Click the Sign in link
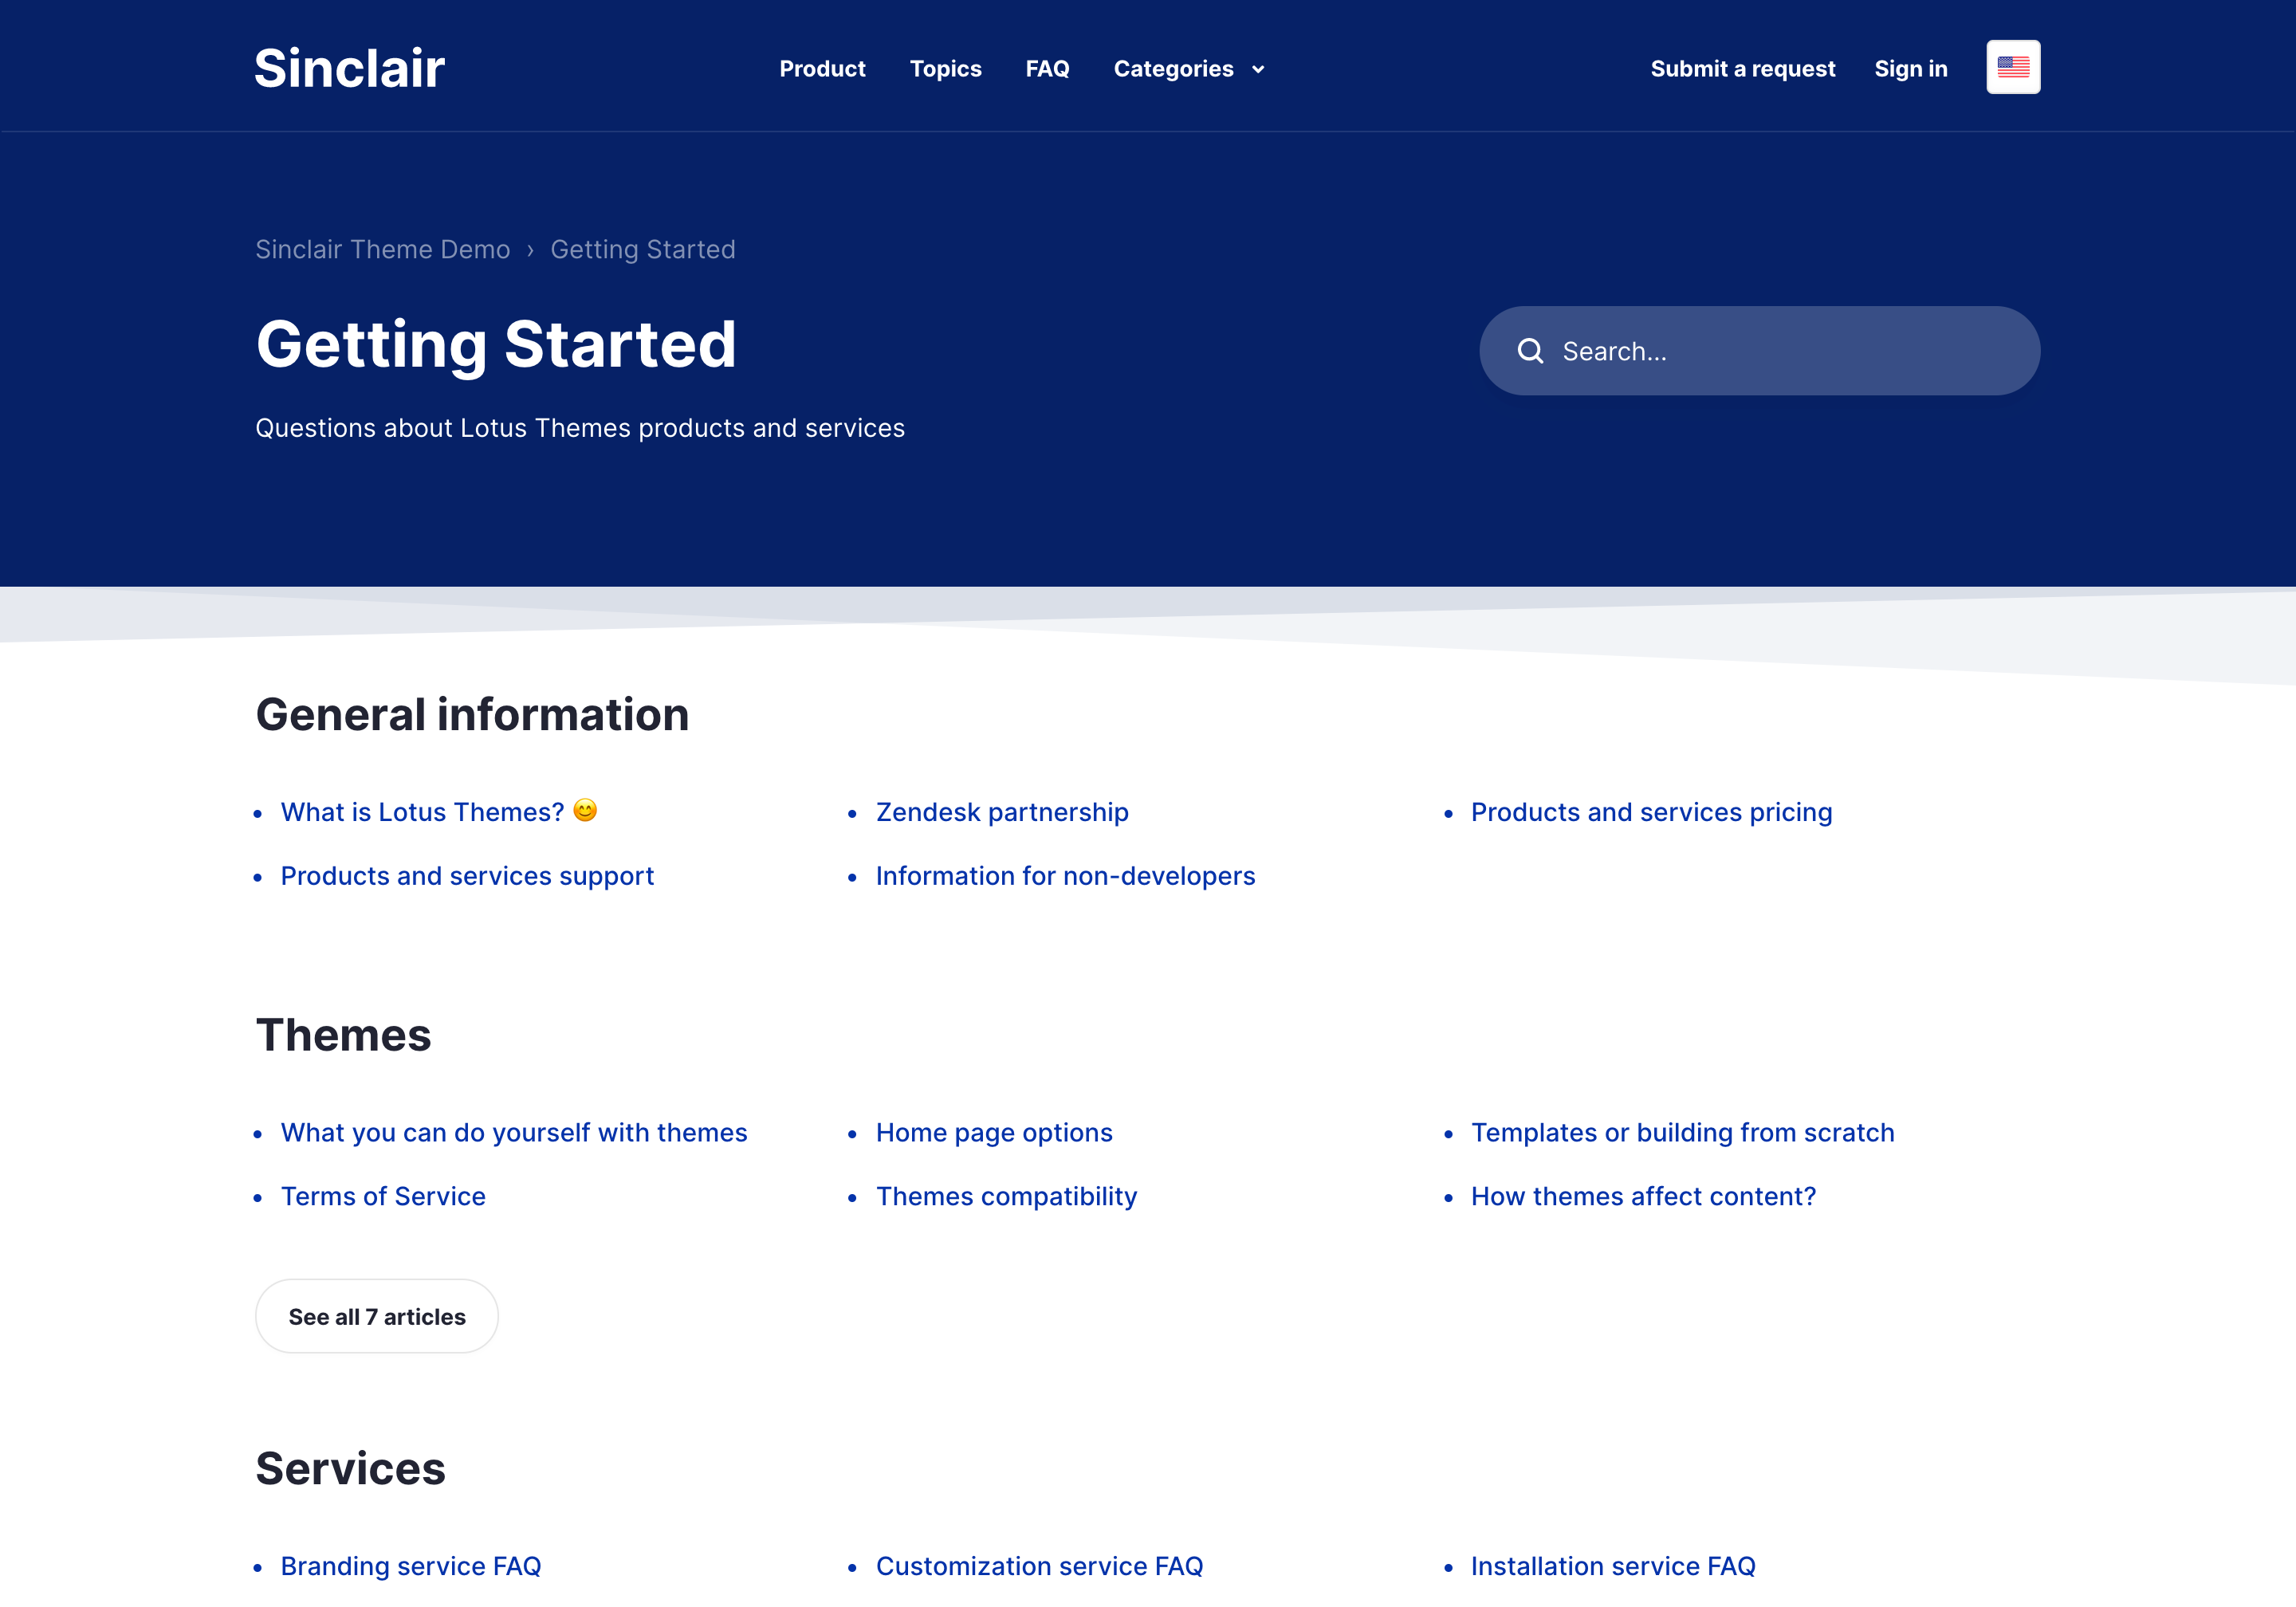The width and height of the screenshot is (2296, 1607). coord(1910,69)
